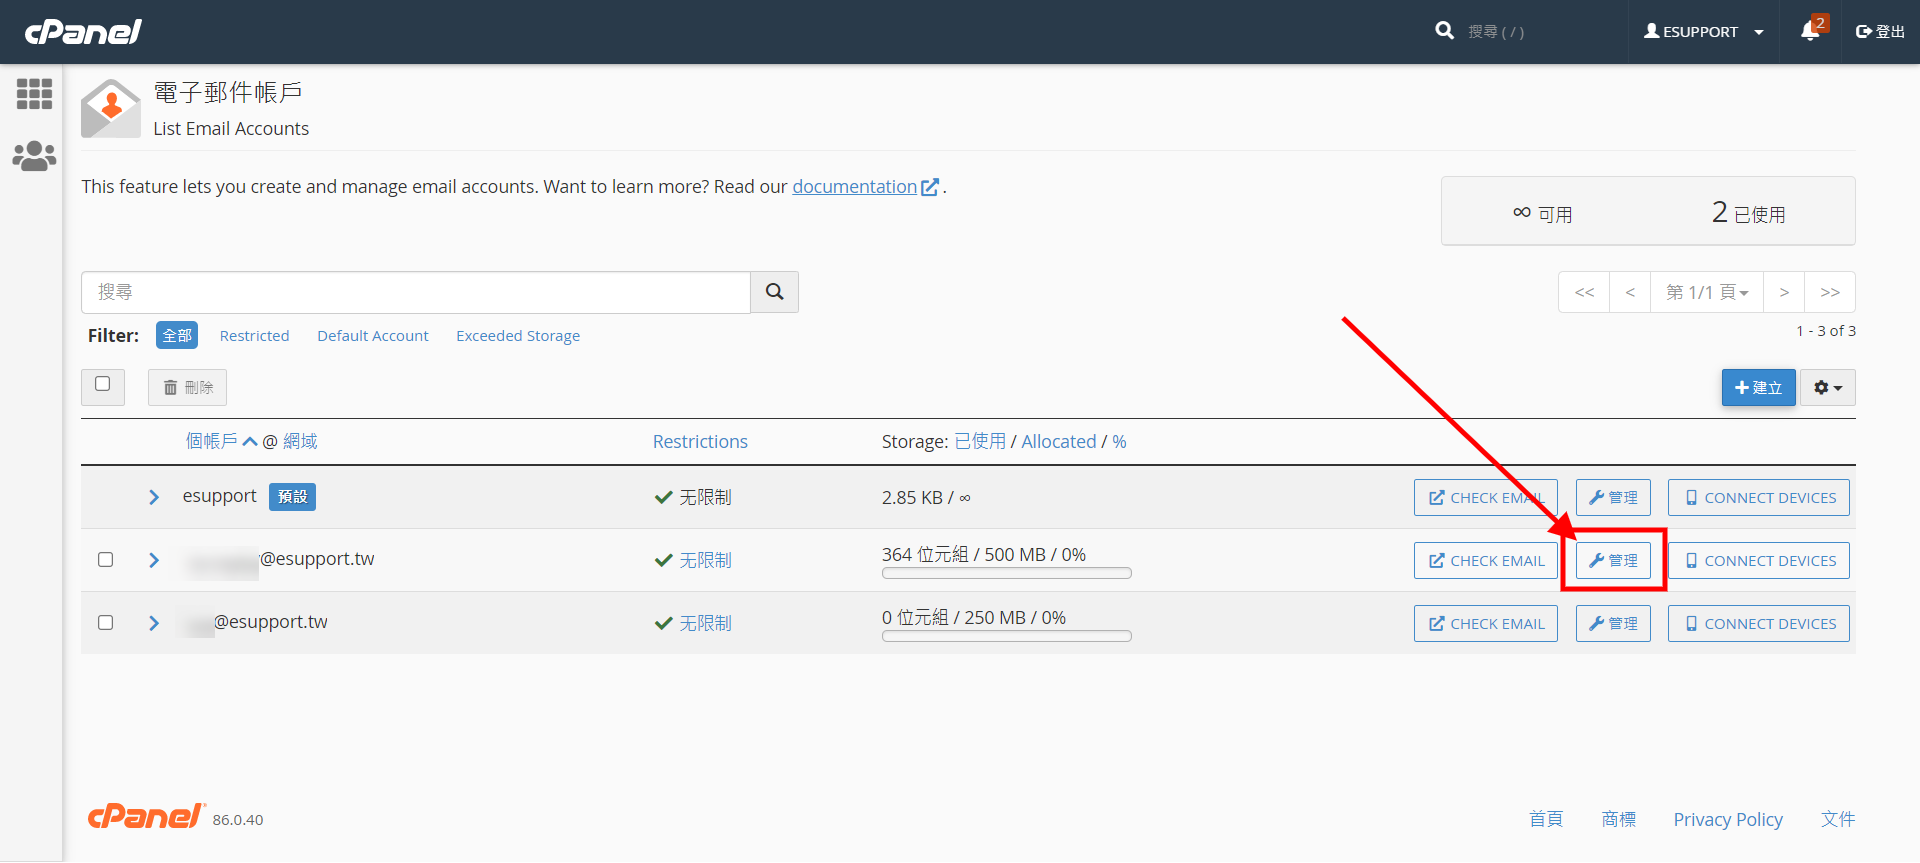Click storage usage bar for 500 MB account

pyautogui.click(x=1006, y=574)
